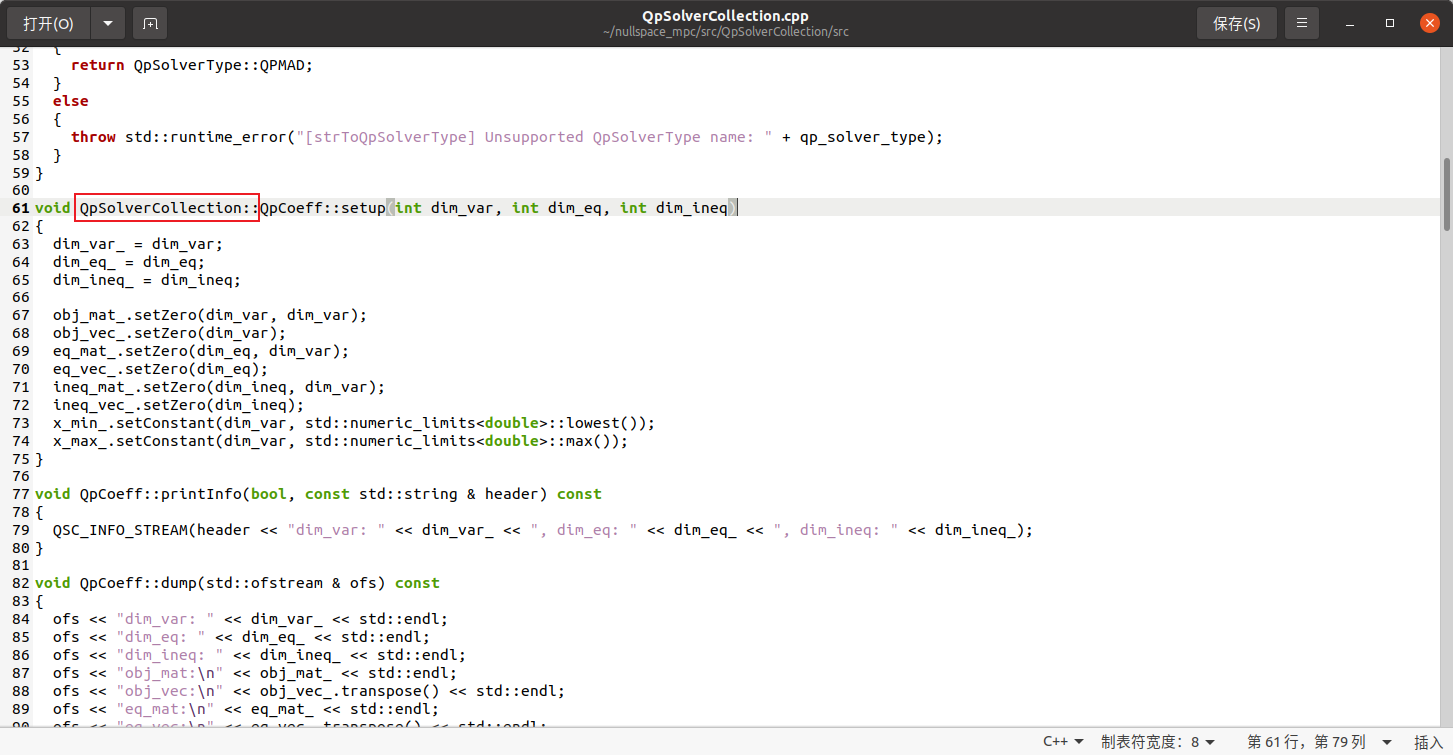Click 'QSC_INFO_STREAM' on line 79
Viewport: 1453px width, 755px height.
120,530
